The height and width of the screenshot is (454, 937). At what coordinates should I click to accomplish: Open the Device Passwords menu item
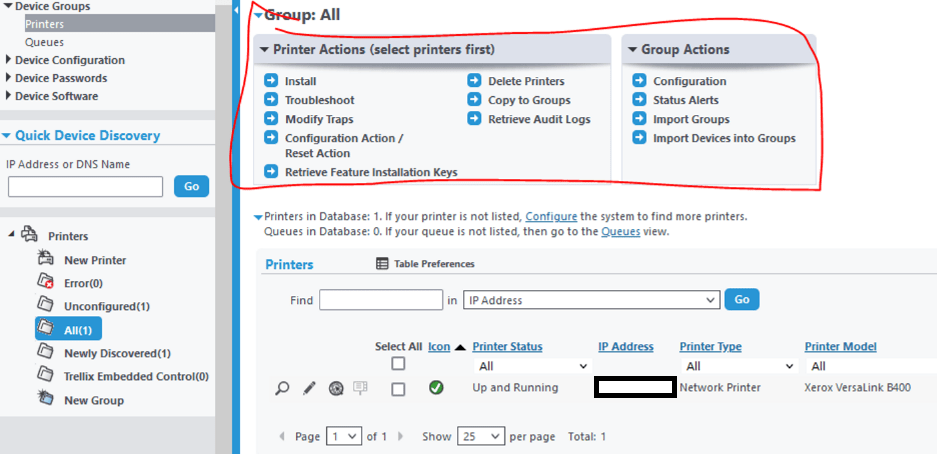click(61, 78)
